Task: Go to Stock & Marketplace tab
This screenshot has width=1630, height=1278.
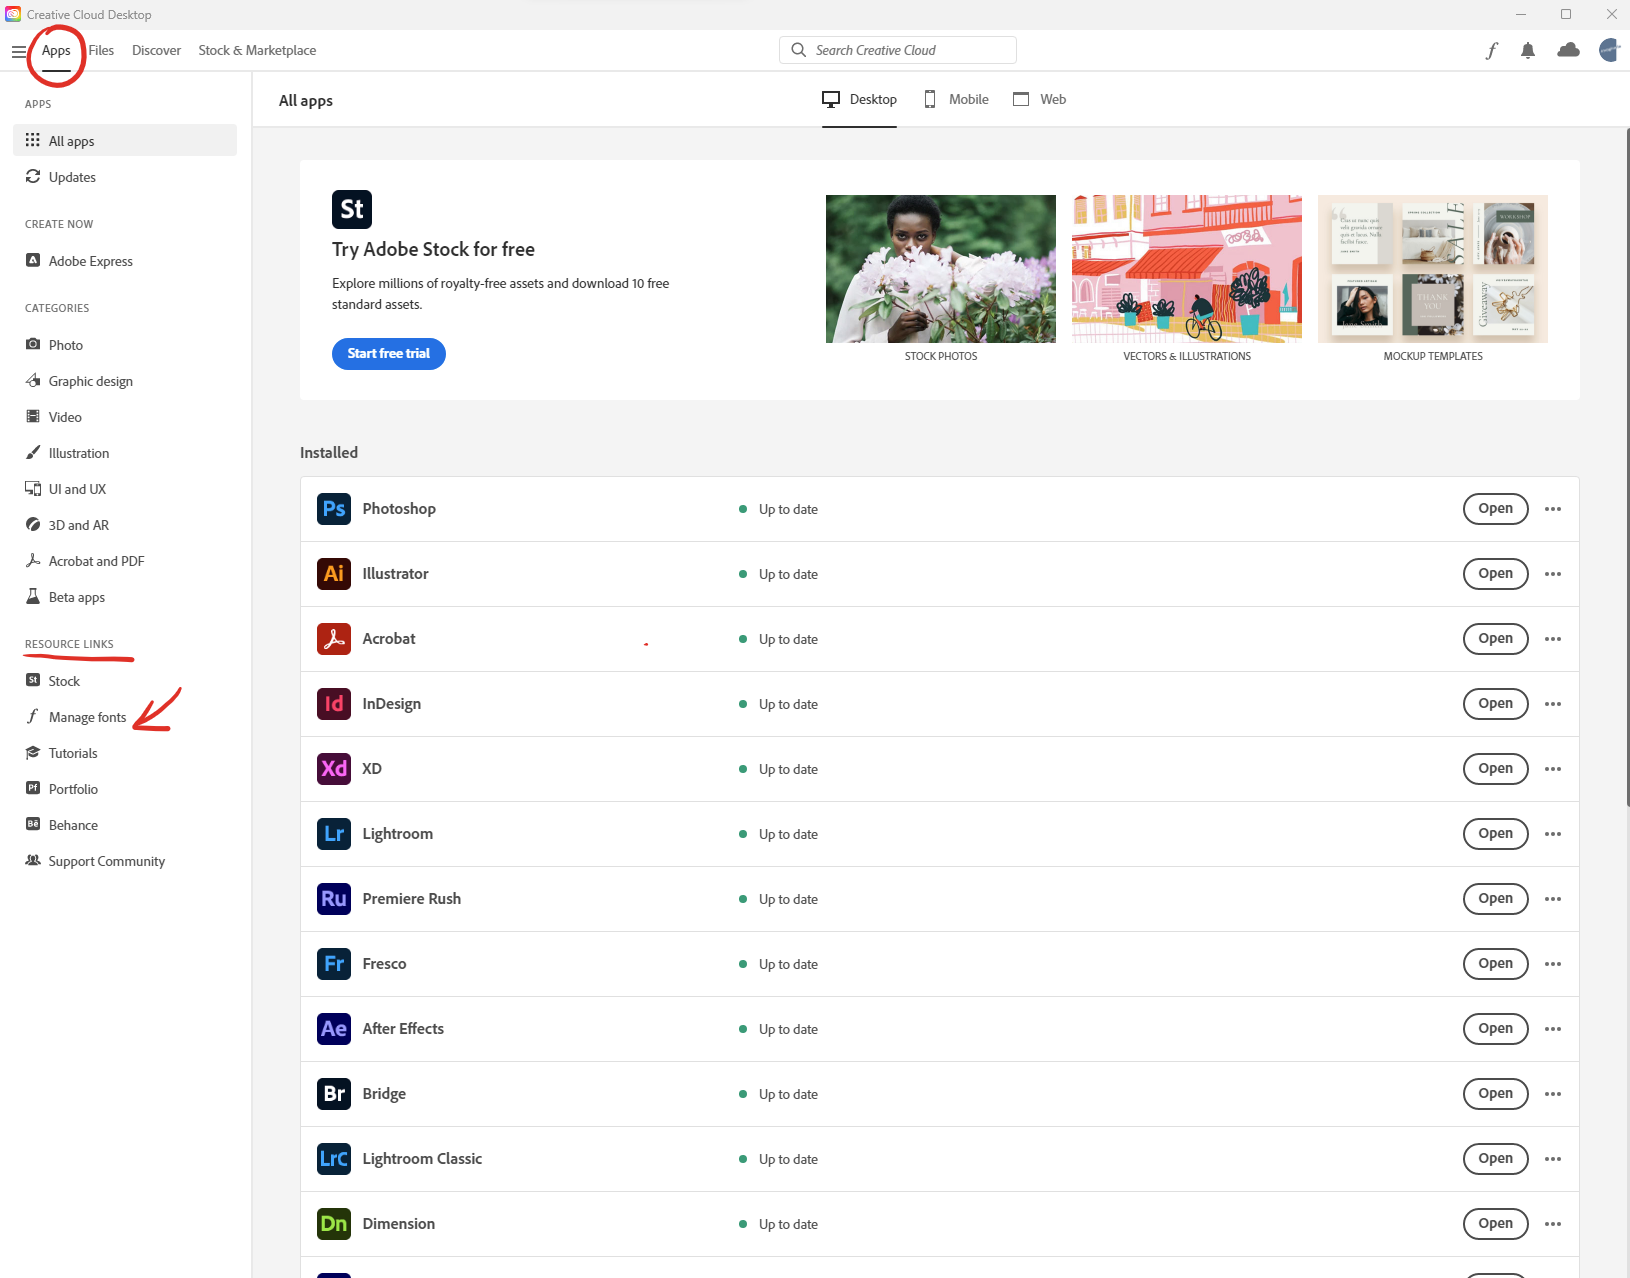Action: [257, 50]
